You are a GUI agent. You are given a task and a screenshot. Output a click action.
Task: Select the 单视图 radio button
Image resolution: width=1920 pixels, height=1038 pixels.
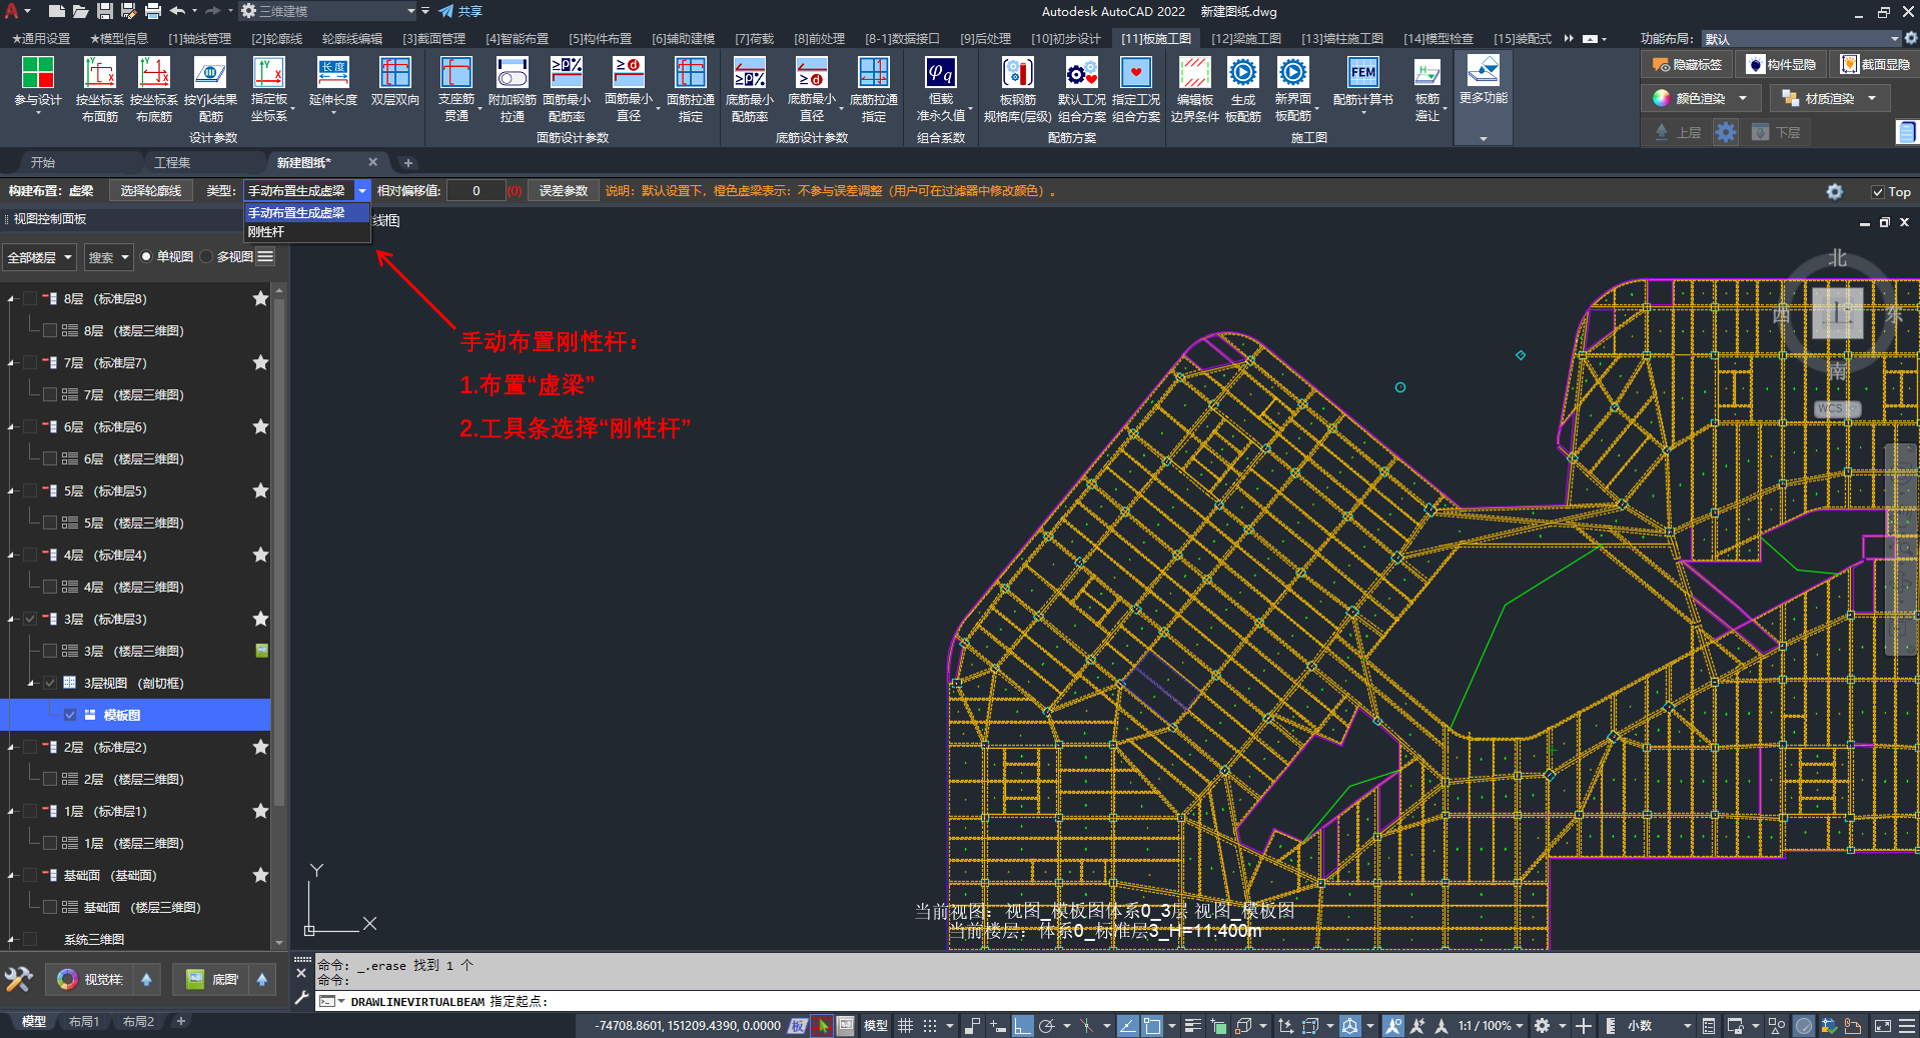(147, 257)
